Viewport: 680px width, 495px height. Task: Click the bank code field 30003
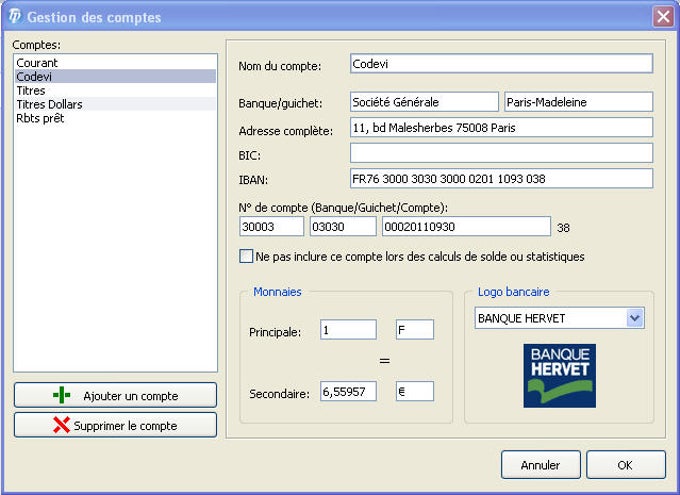(271, 226)
